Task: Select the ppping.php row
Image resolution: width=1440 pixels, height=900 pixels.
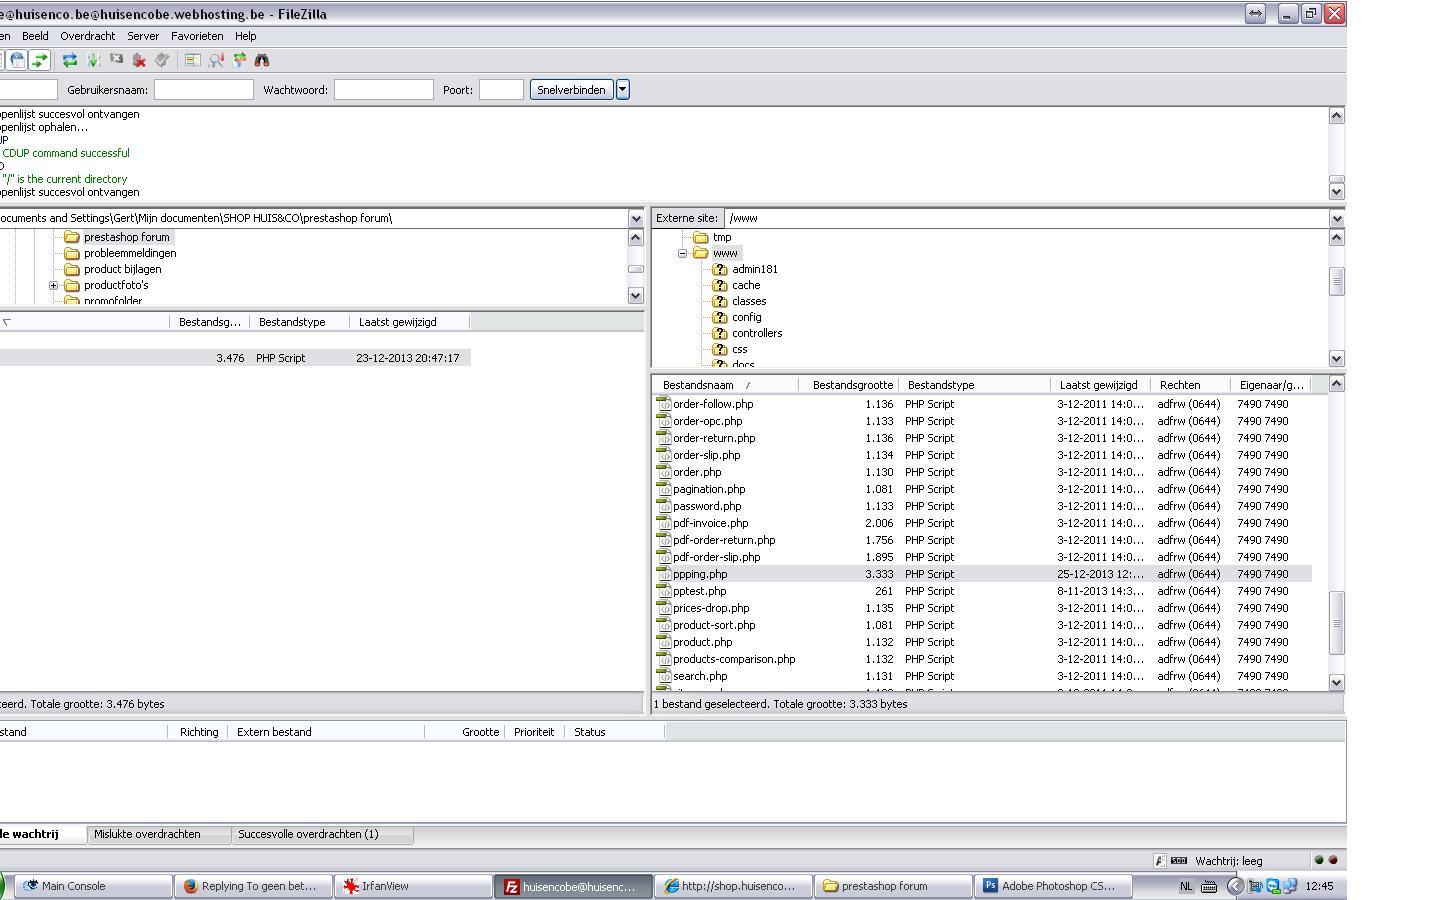Action: [x=983, y=574]
